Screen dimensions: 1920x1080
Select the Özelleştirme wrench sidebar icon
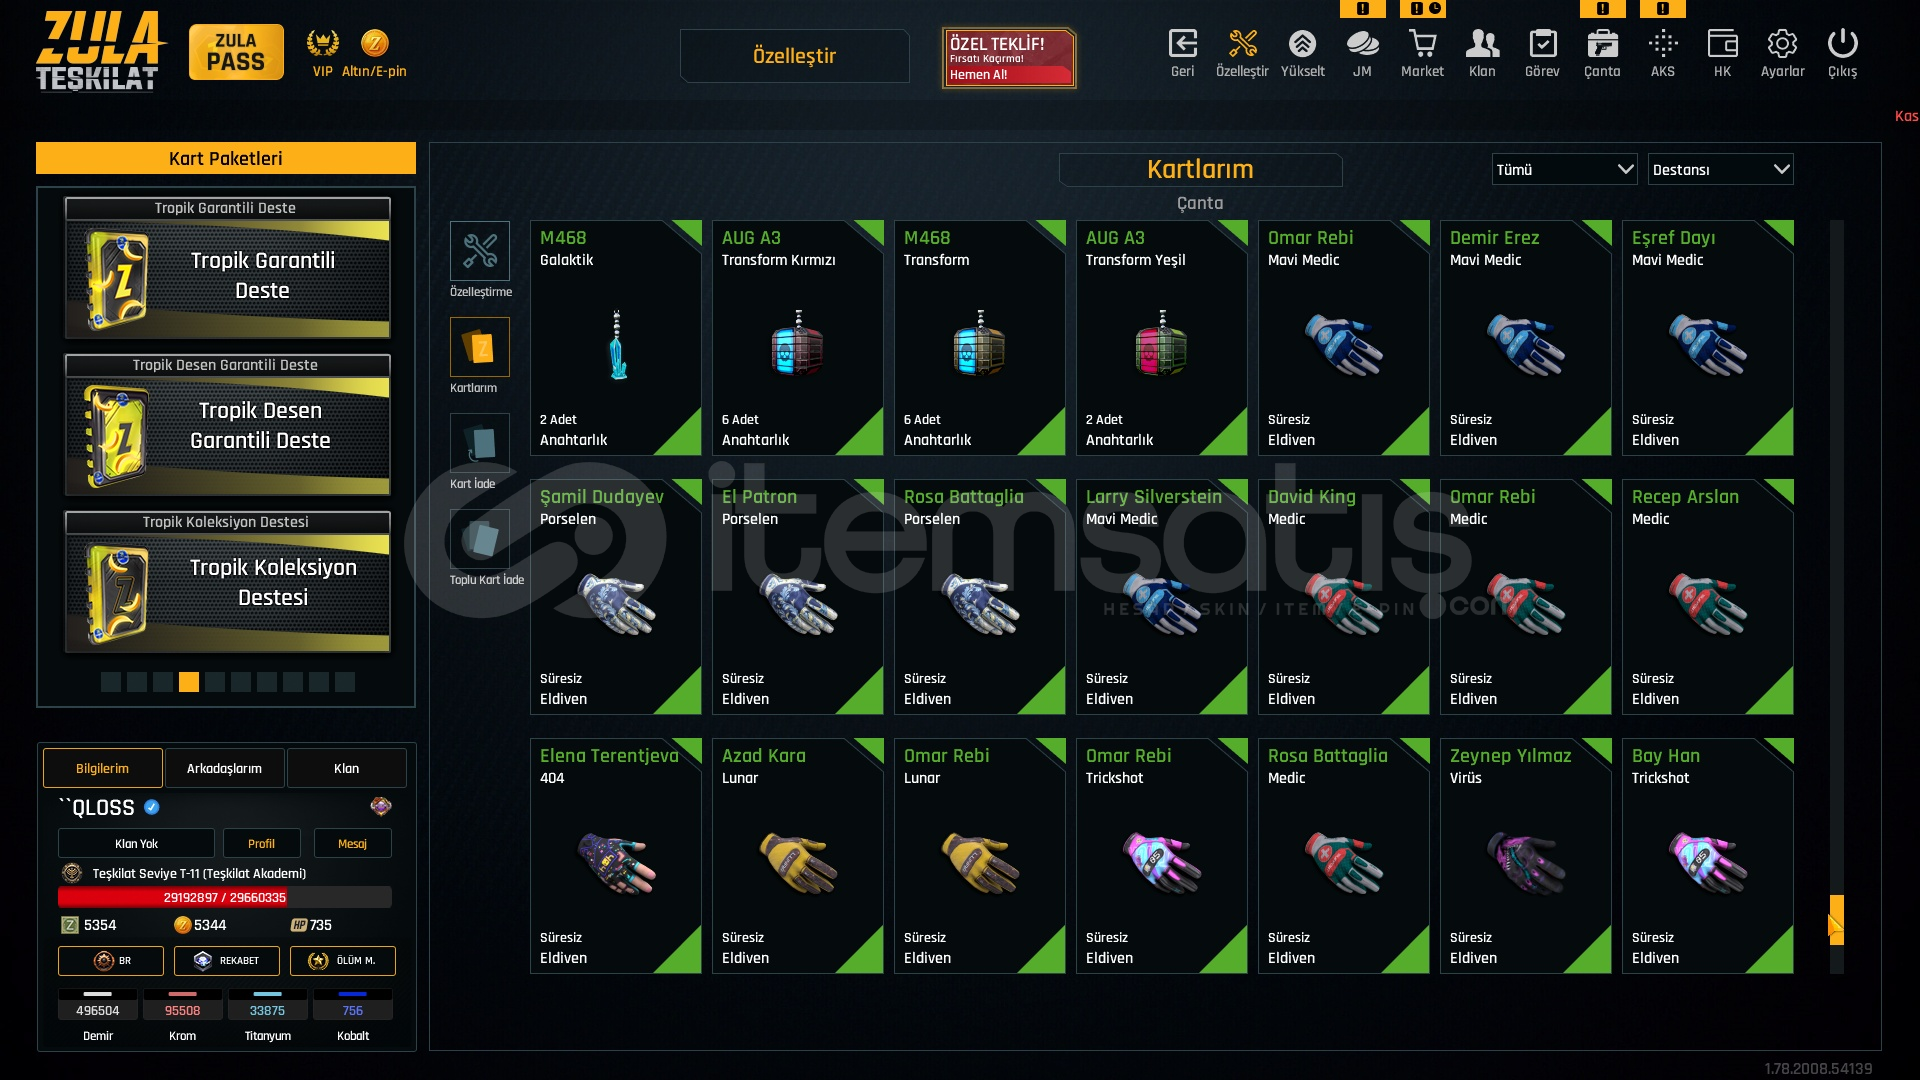(x=480, y=250)
